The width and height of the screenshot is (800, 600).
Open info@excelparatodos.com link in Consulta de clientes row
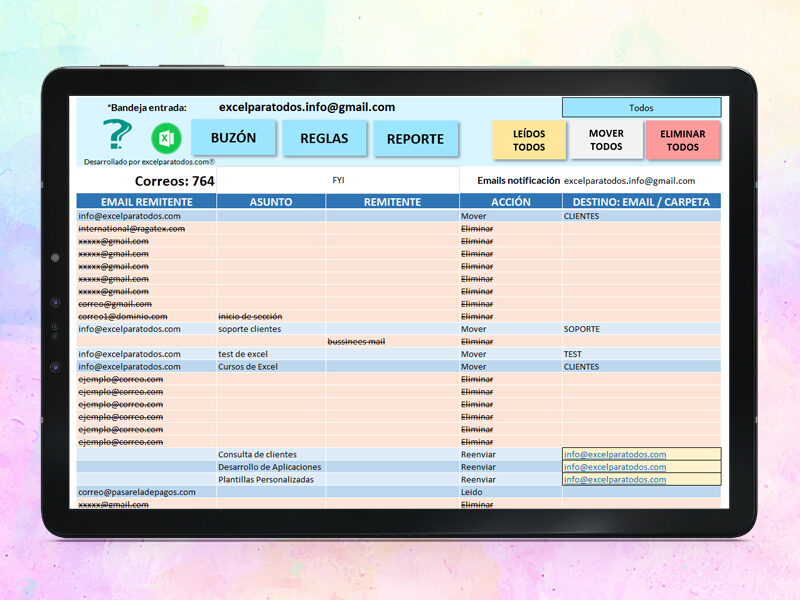pyautogui.click(x=615, y=454)
